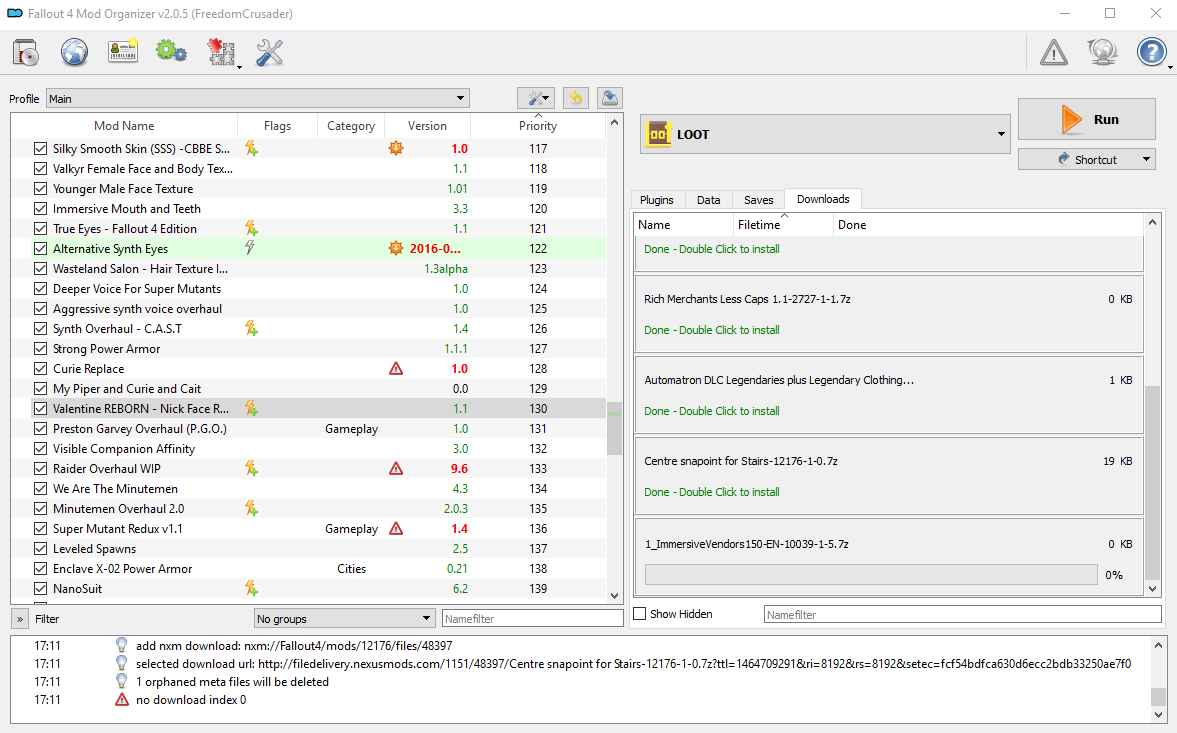Open the Install Mod archive icon
Image resolution: width=1177 pixels, height=733 pixels.
26,53
